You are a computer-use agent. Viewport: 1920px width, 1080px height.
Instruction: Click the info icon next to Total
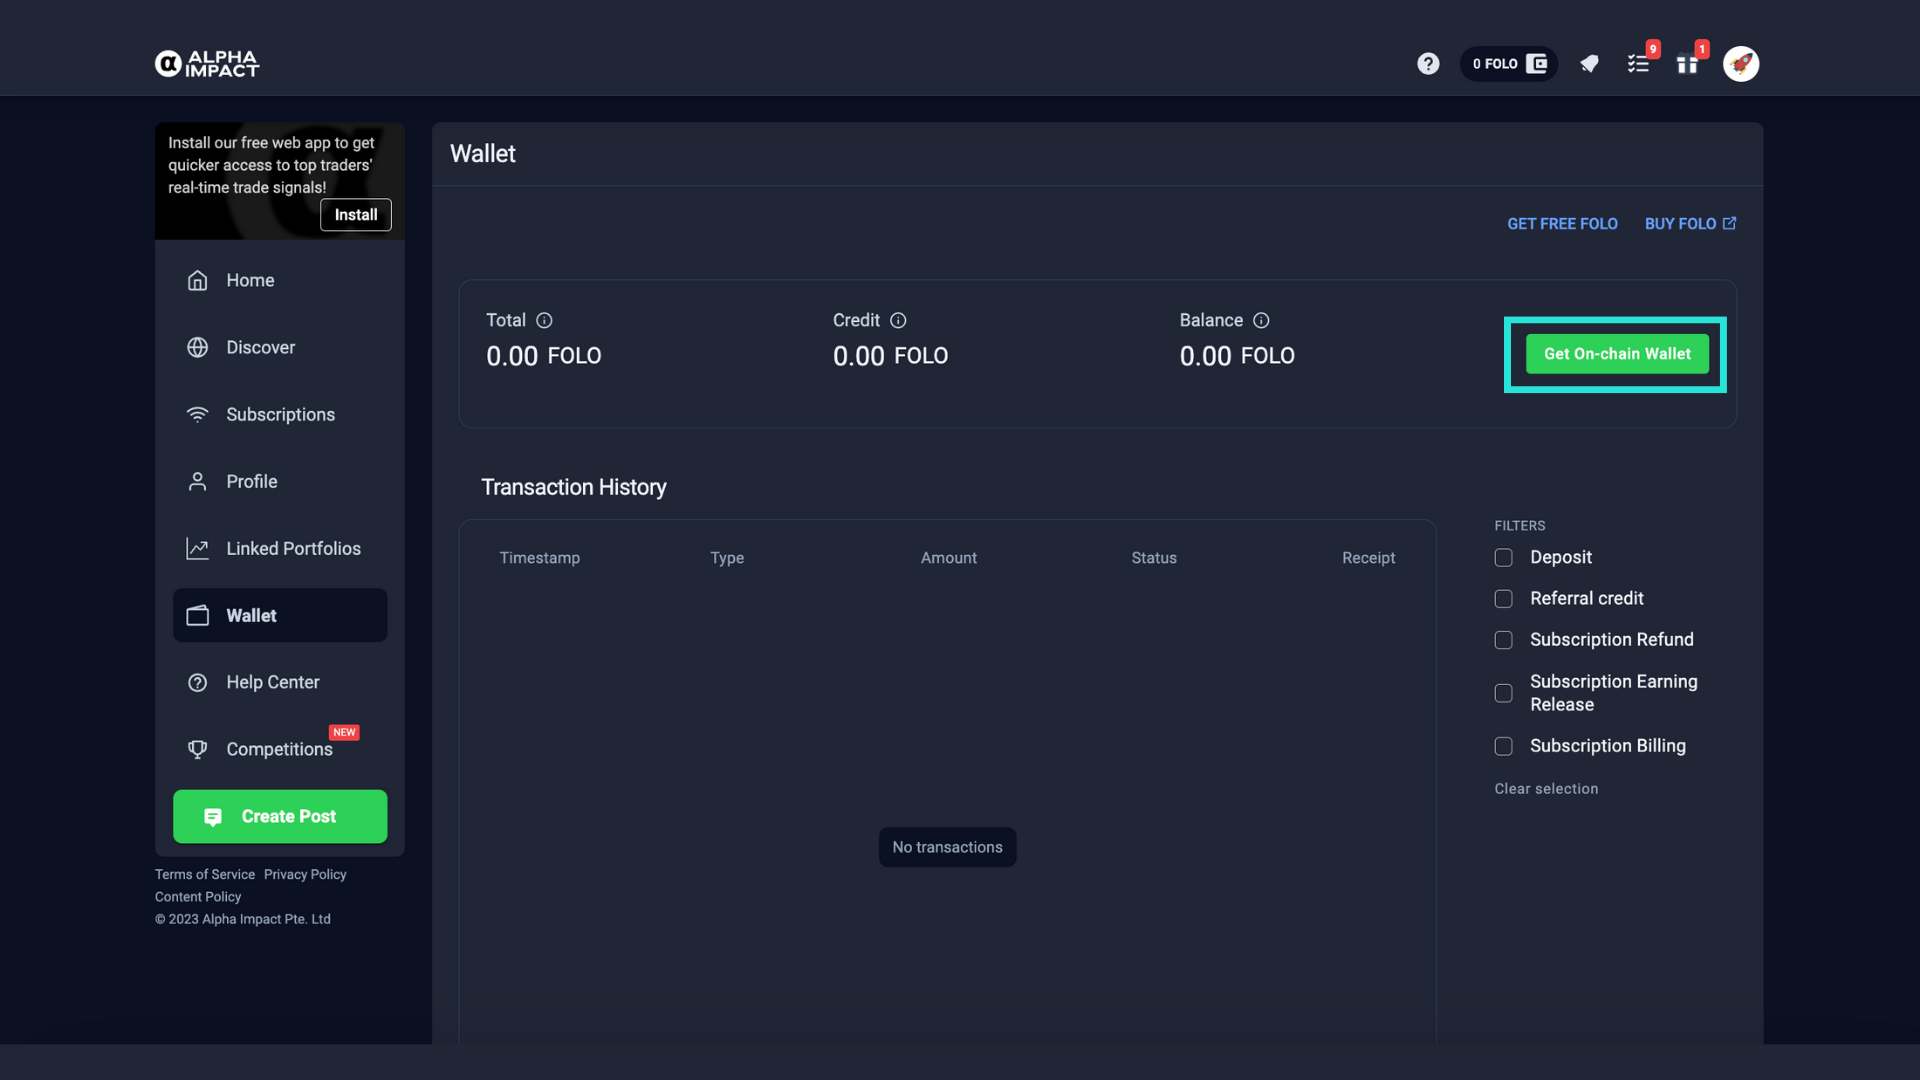click(544, 320)
